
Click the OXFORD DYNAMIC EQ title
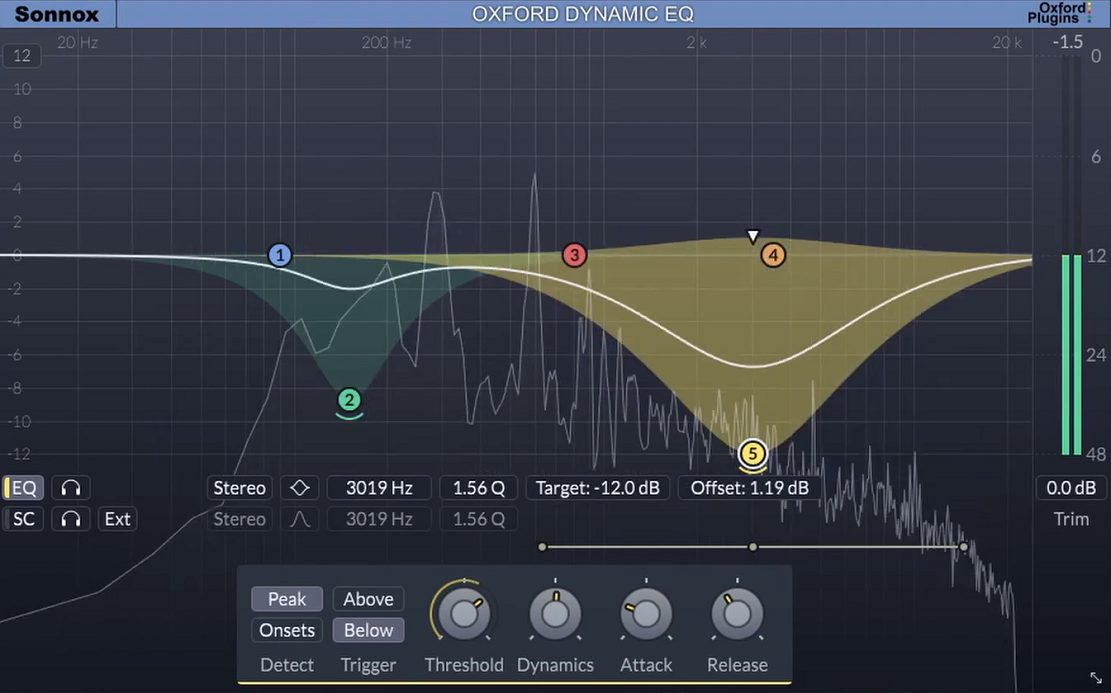pos(582,14)
